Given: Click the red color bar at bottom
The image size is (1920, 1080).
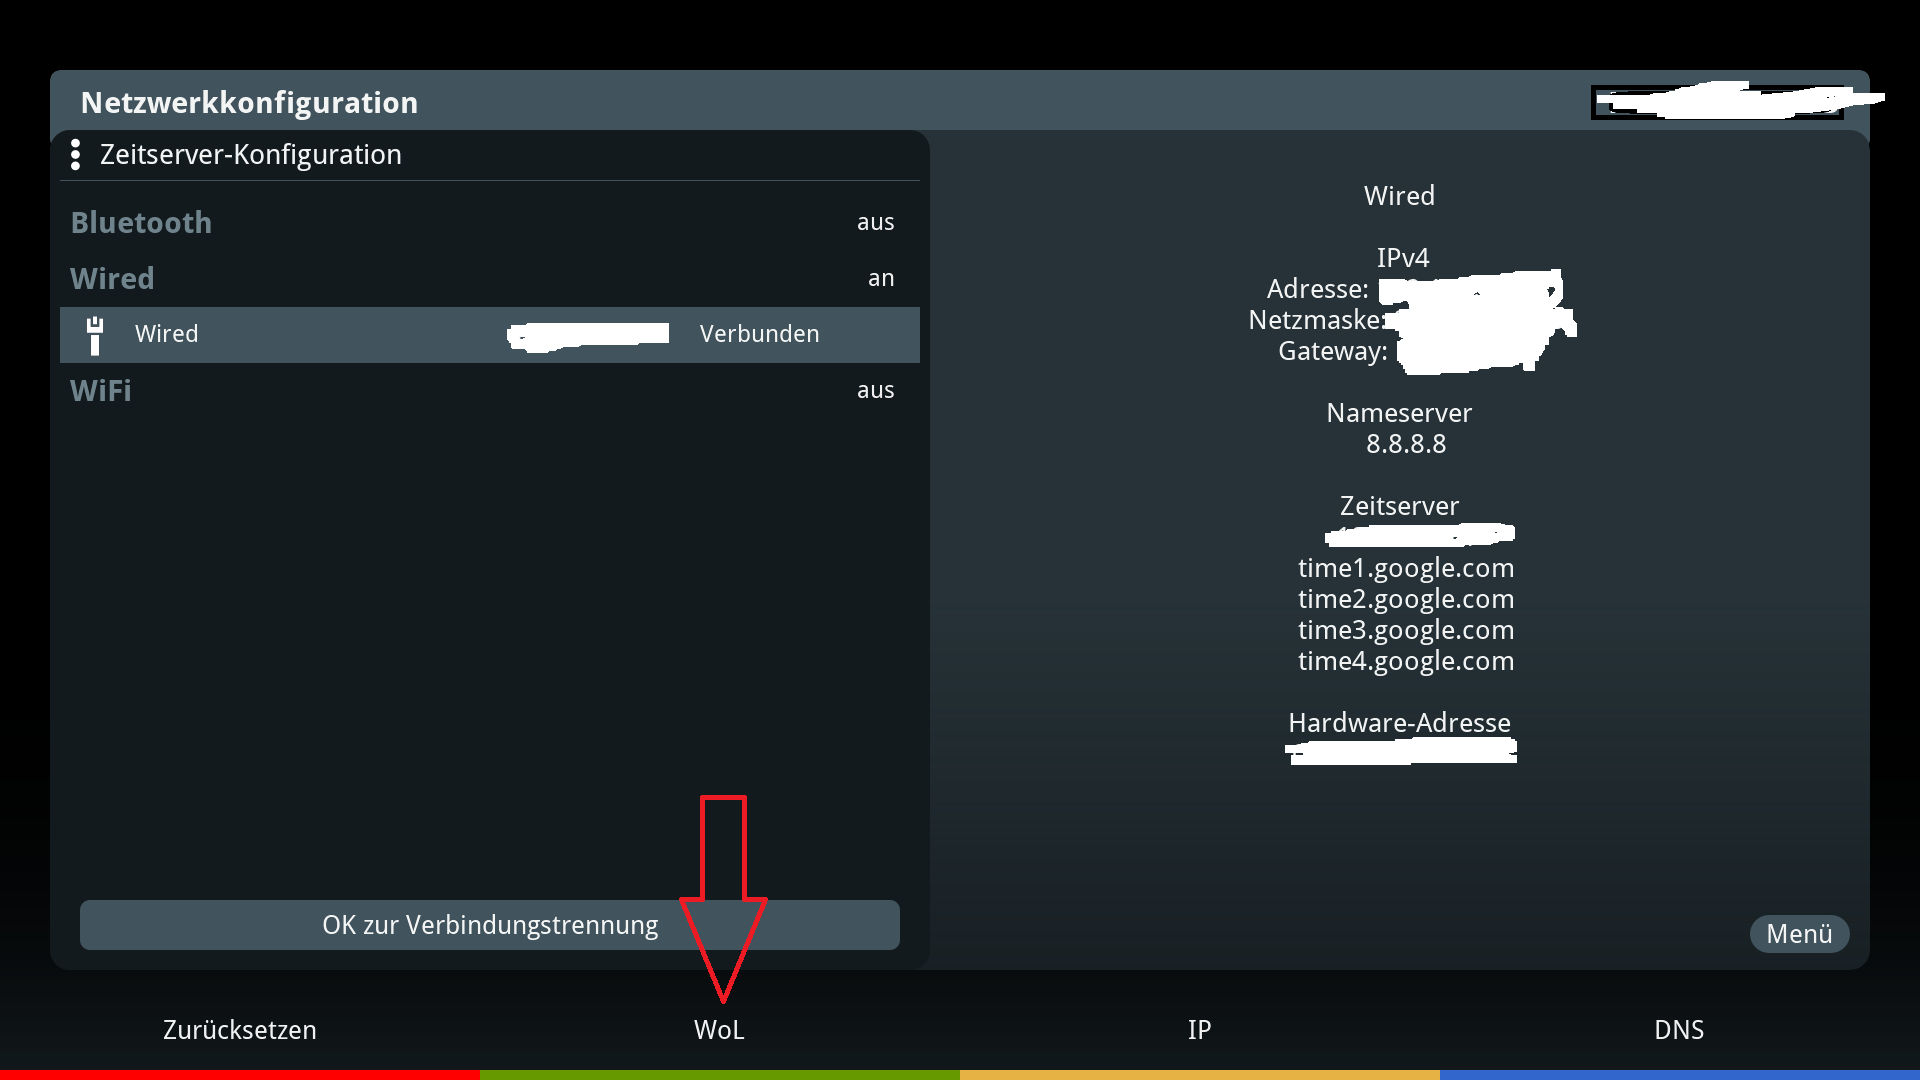Looking at the screenshot, I should [240, 1074].
